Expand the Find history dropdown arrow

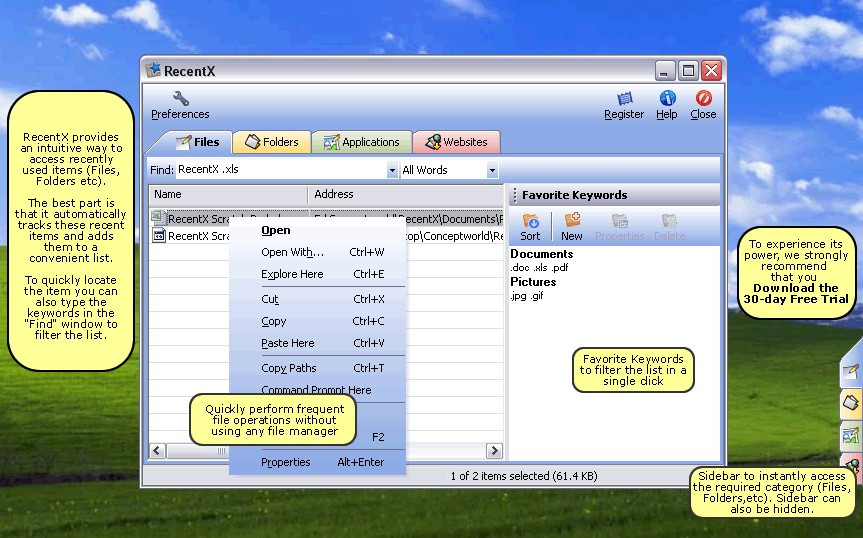pos(391,170)
